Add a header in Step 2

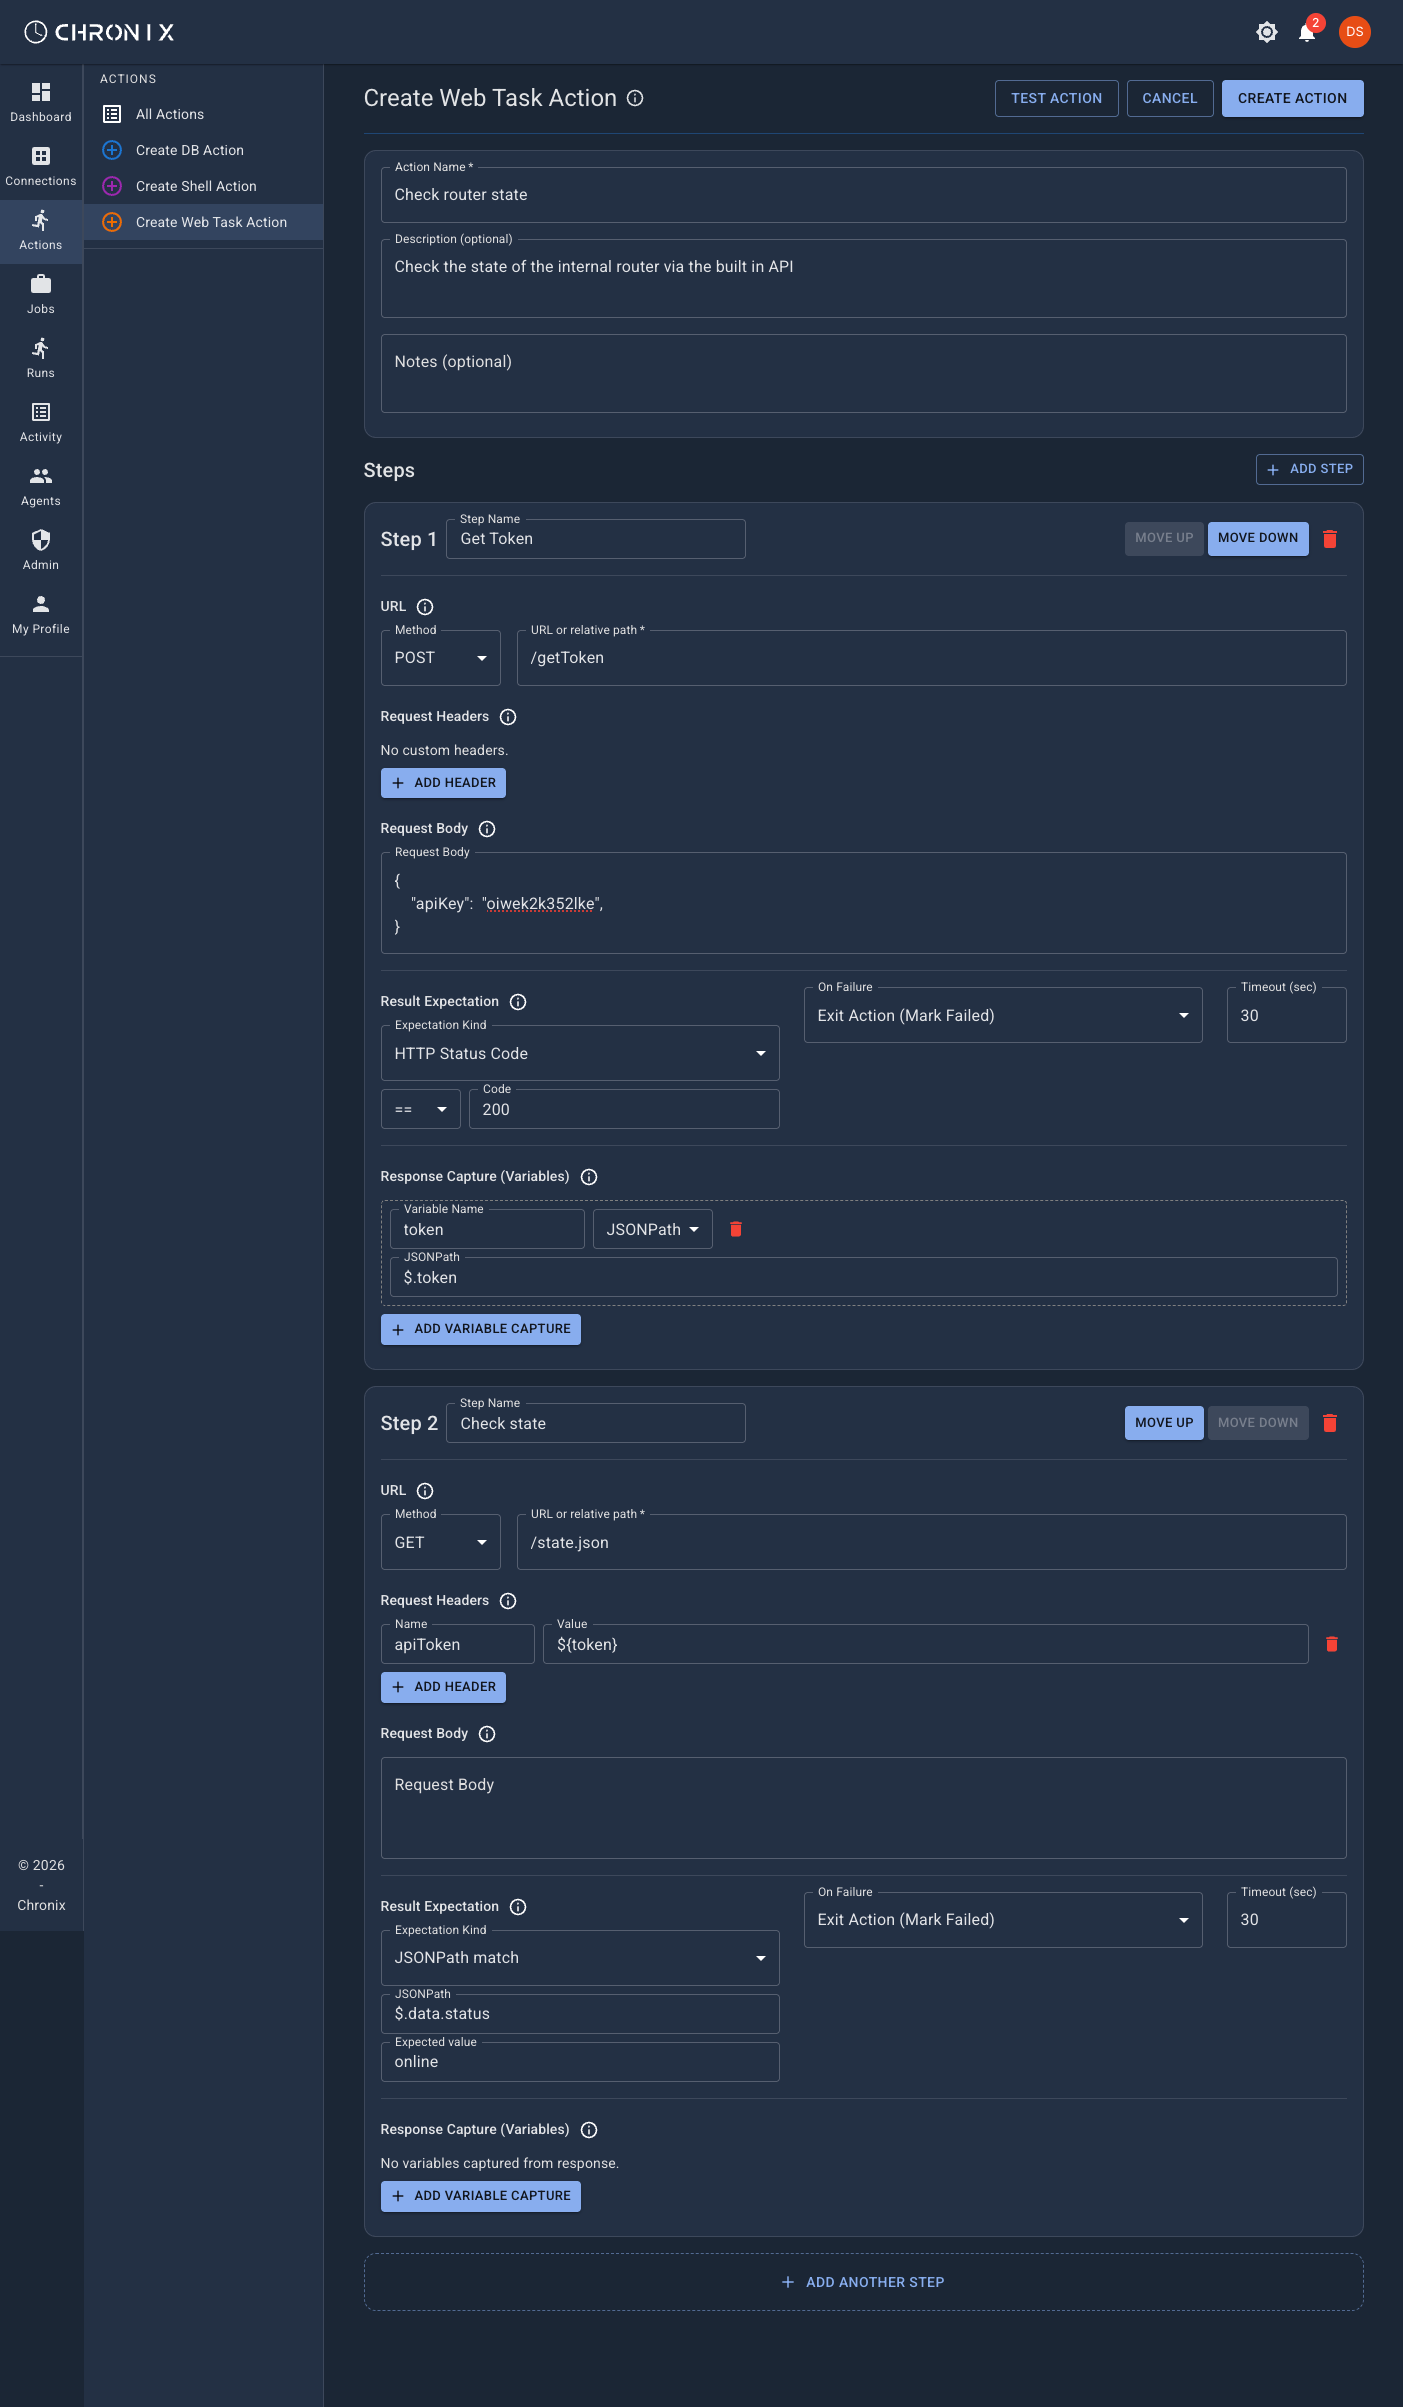point(443,1687)
